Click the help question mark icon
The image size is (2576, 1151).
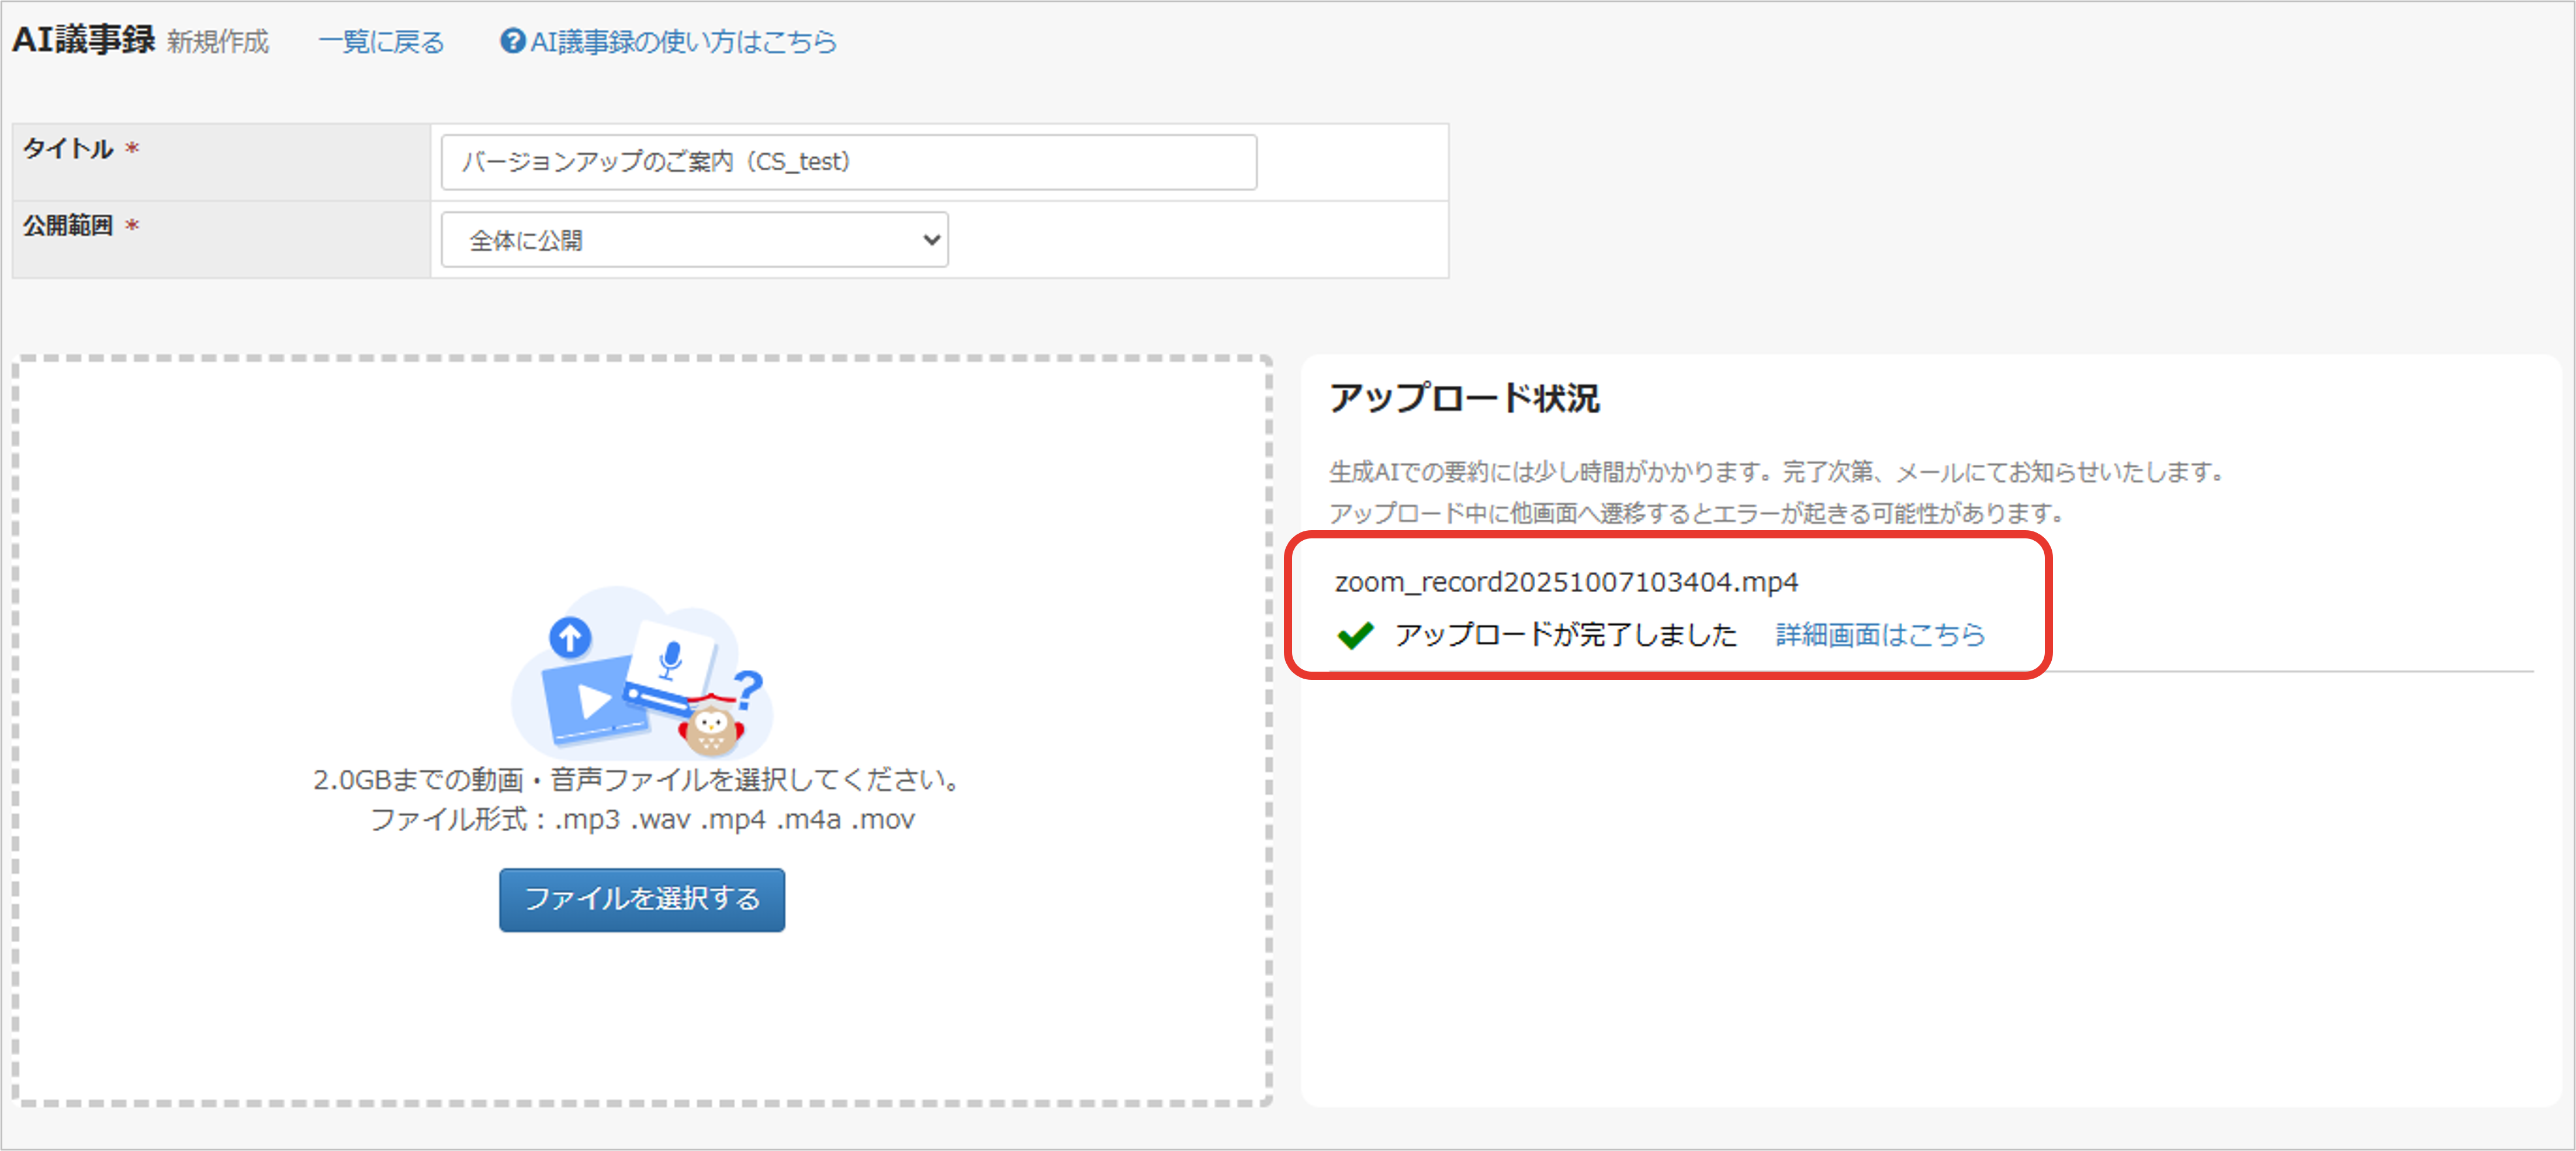click(x=512, y=41)
